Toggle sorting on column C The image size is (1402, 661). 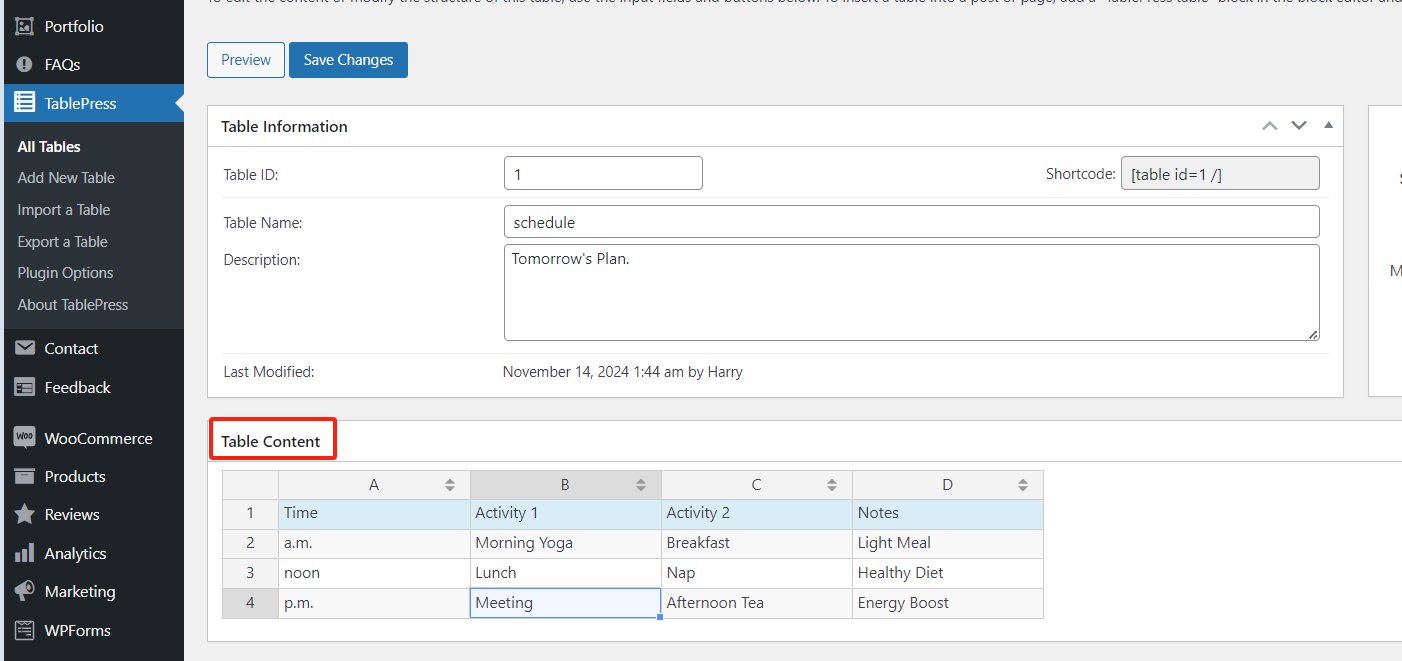tap(832, 484)
